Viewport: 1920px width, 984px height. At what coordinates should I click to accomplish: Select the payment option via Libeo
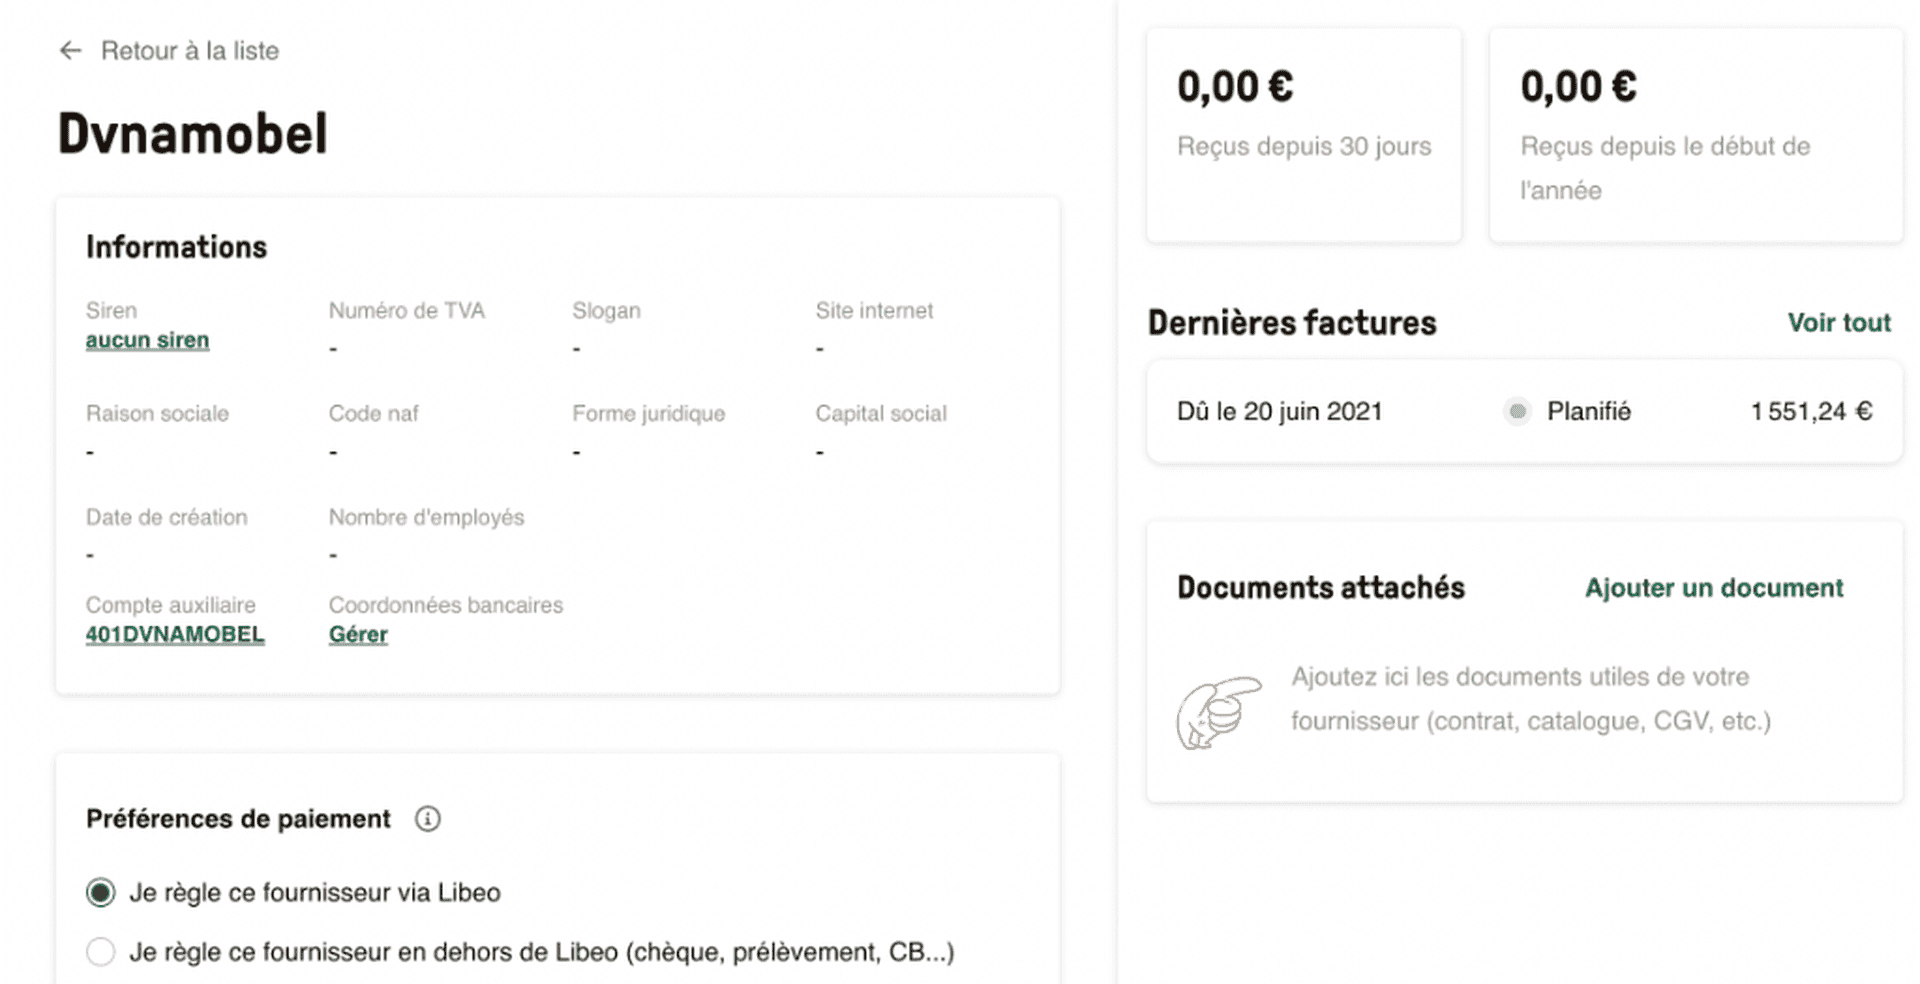[100, 892]
